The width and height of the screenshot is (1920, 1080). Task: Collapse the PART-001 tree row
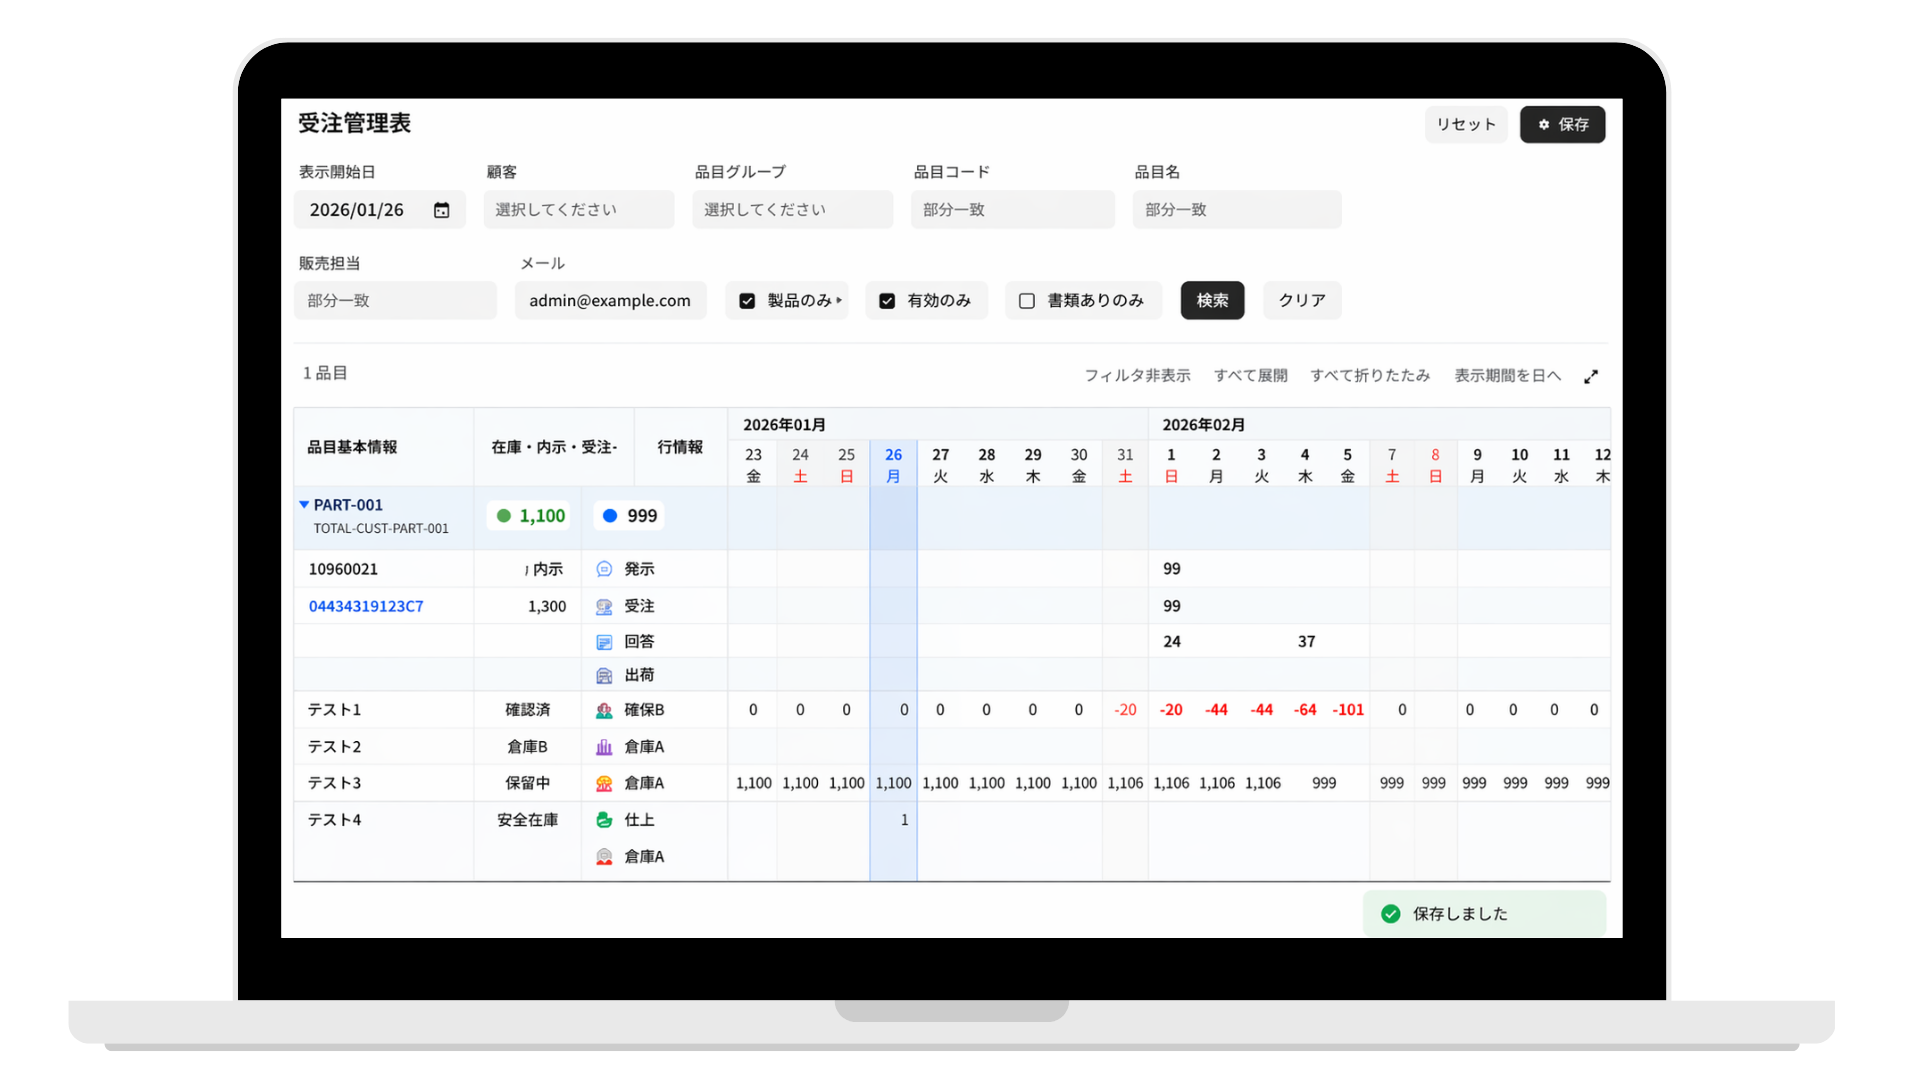click(x=304, y=505)
